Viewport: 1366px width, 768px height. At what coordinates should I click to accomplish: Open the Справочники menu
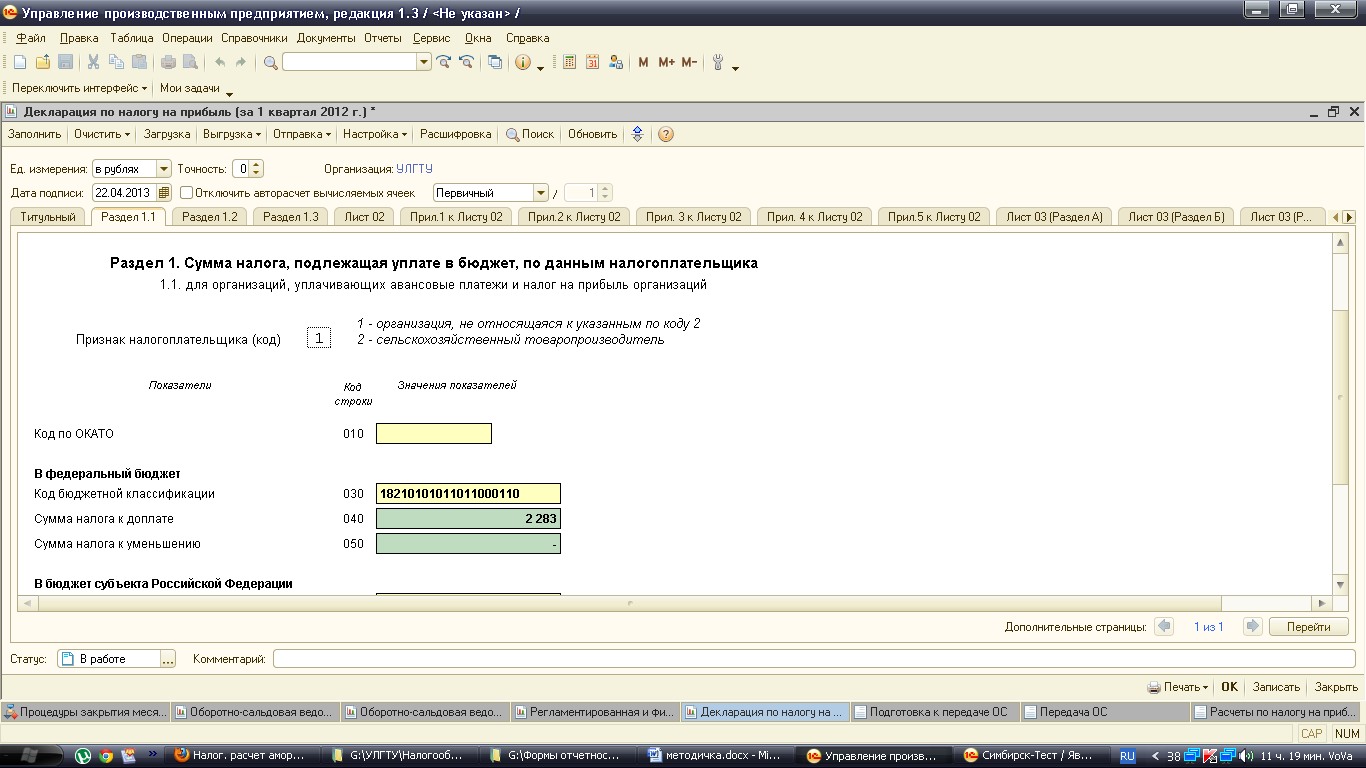coord(254,38)
